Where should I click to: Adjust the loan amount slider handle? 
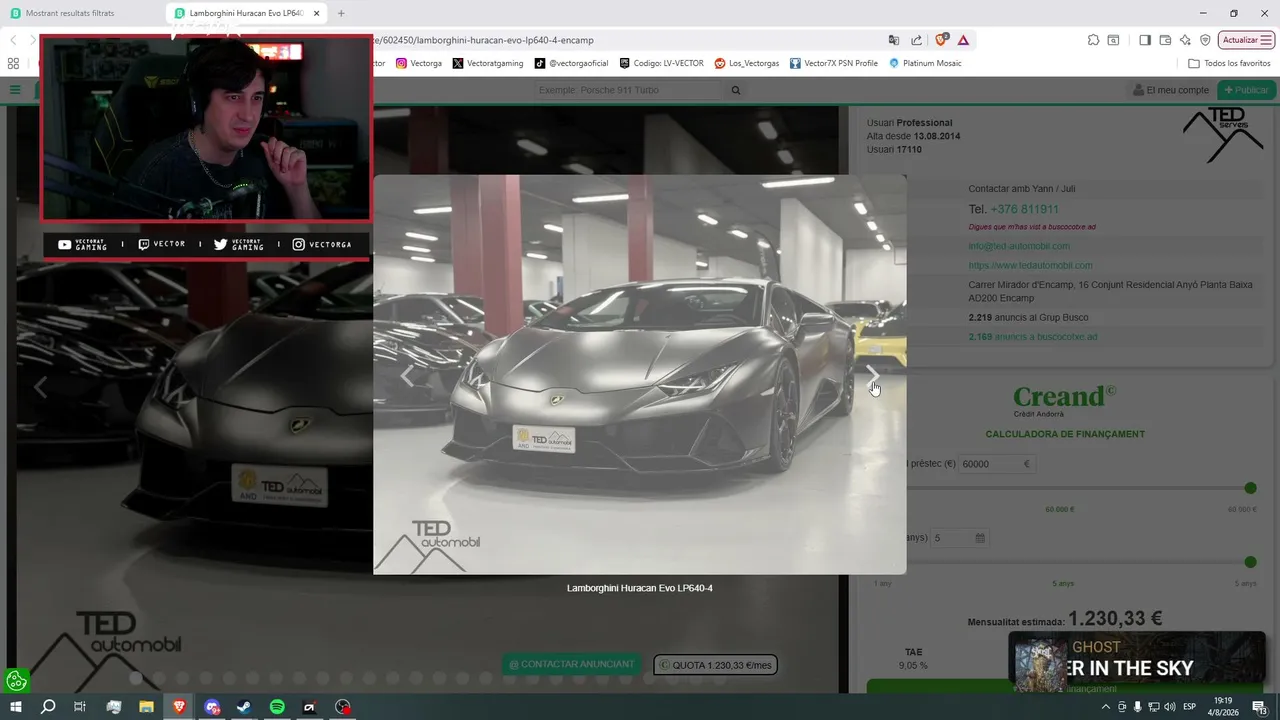[1250, 488]
